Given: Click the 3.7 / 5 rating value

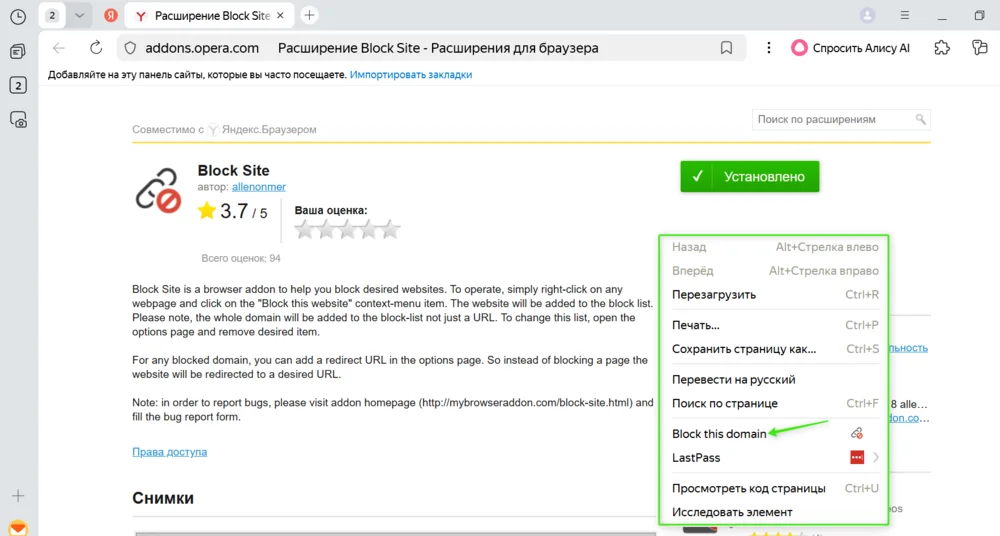Looking at the screenshot, I should (244, 211).
